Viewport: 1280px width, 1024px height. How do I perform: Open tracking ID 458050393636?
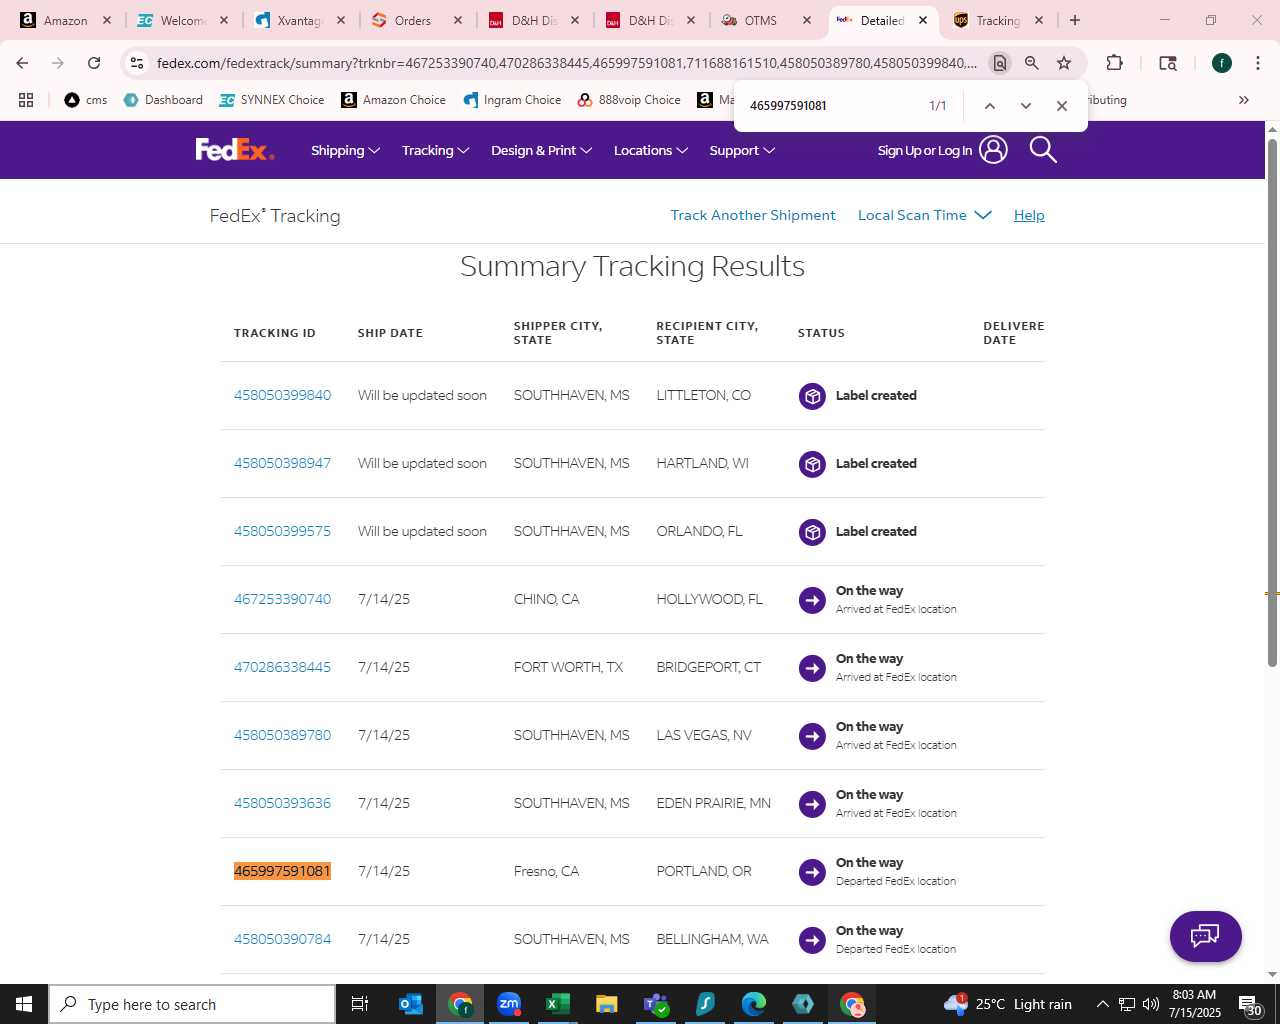(x=282, y=803)
